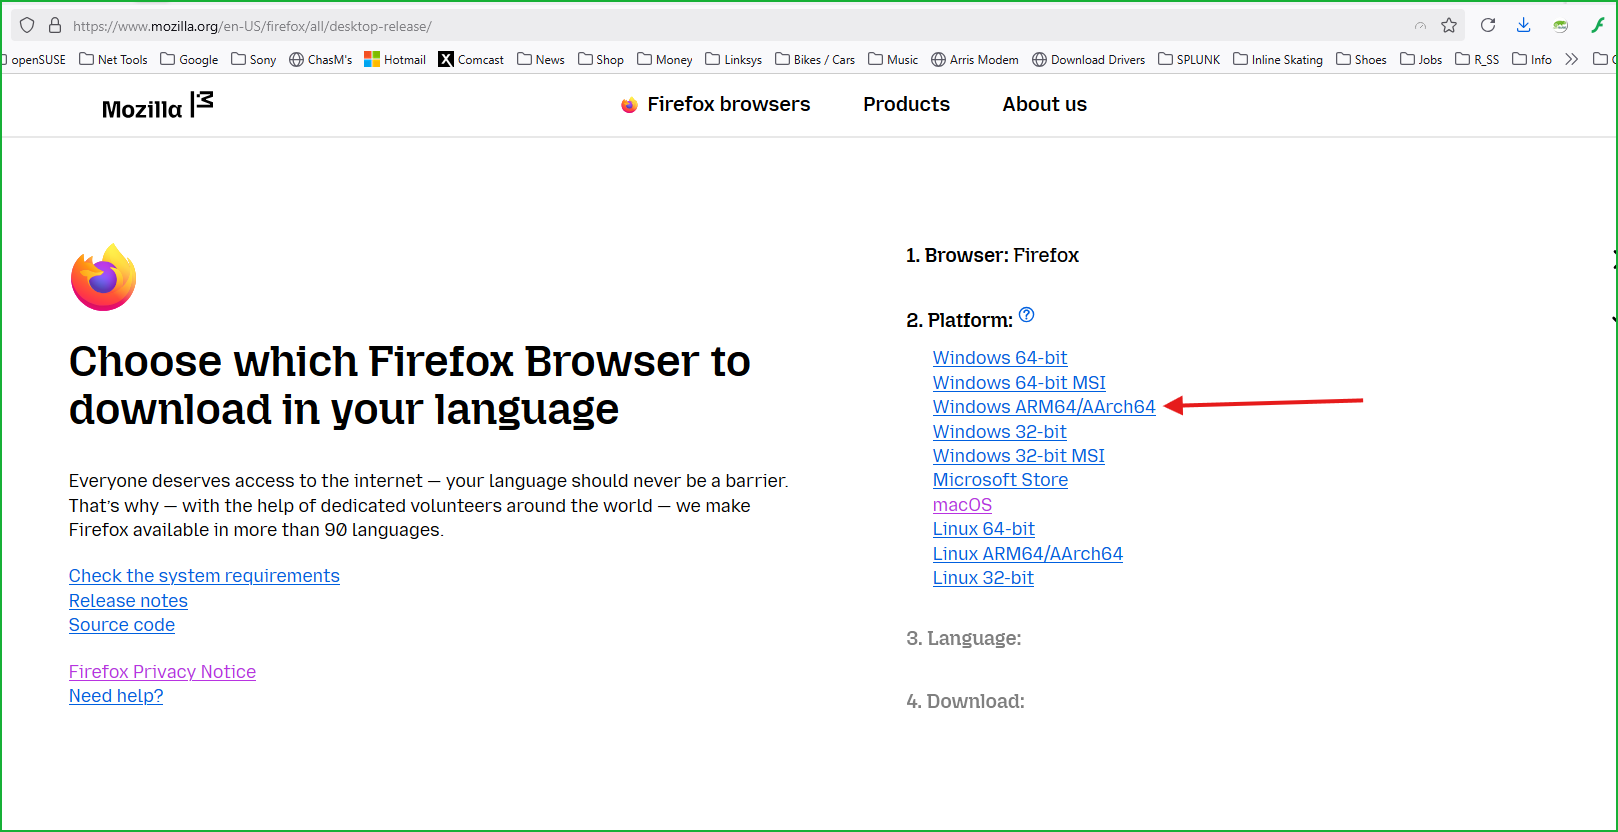This screenshot has height=832, width=1618.
Task: Open the Sony bookmark folder
Action: click(x=254, y=59)
